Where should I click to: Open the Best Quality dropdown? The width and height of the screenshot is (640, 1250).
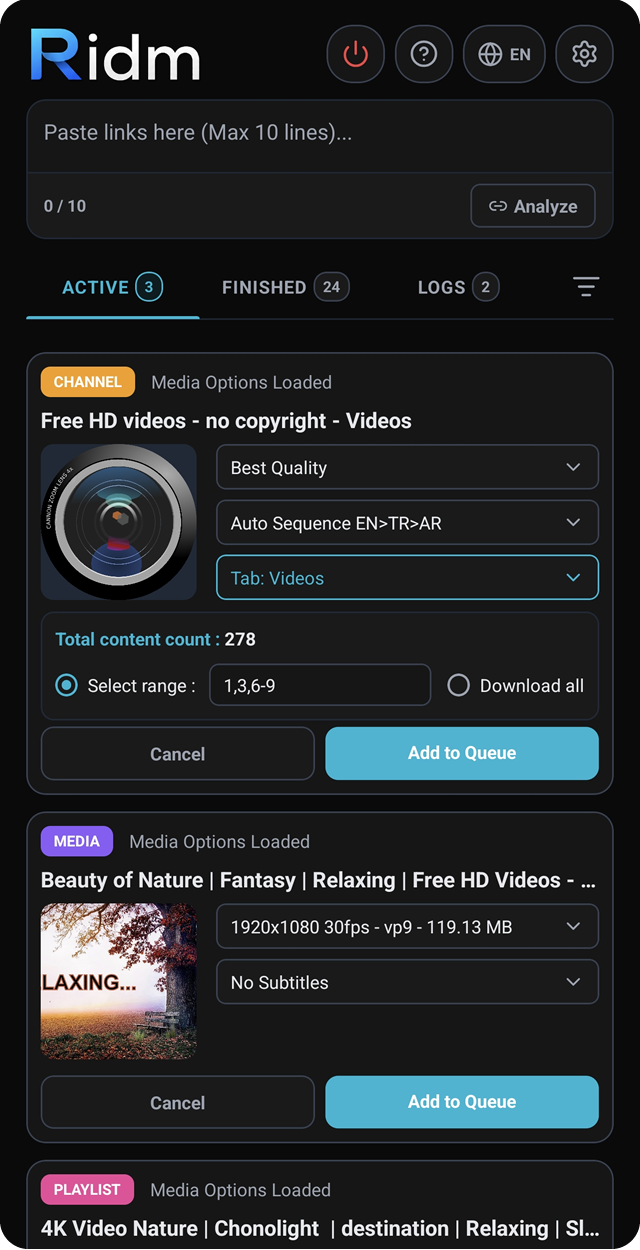(408, 467)
